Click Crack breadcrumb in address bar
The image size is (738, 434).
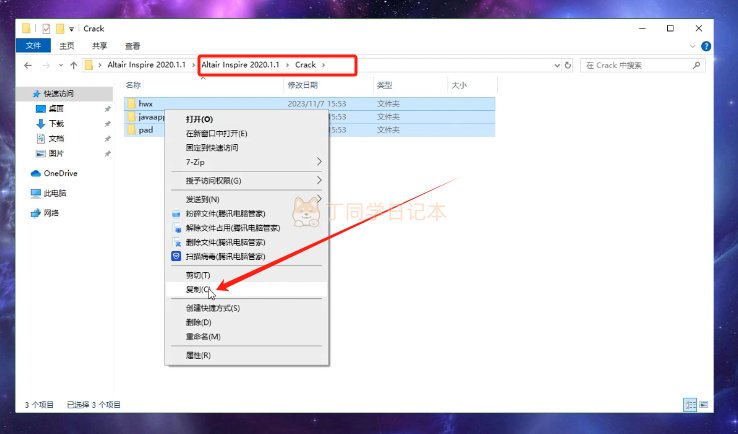[305, 65]
